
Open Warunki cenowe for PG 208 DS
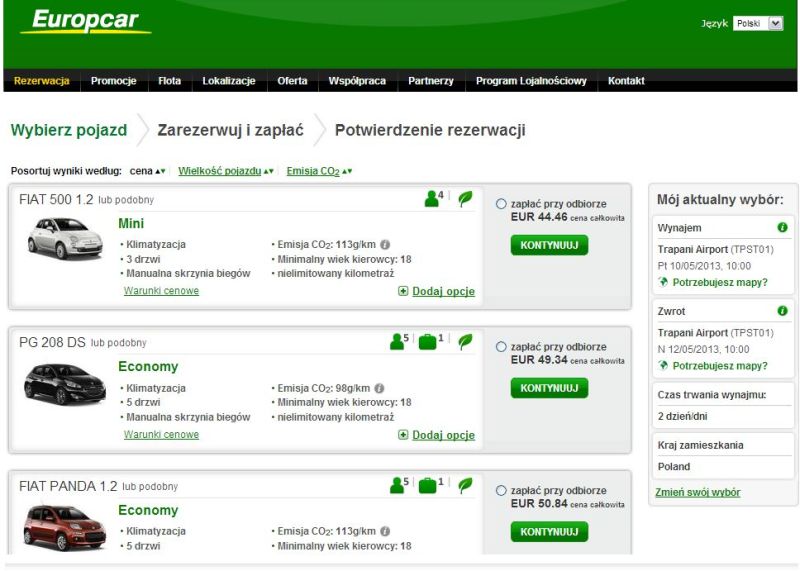click(x=161, y=435)
